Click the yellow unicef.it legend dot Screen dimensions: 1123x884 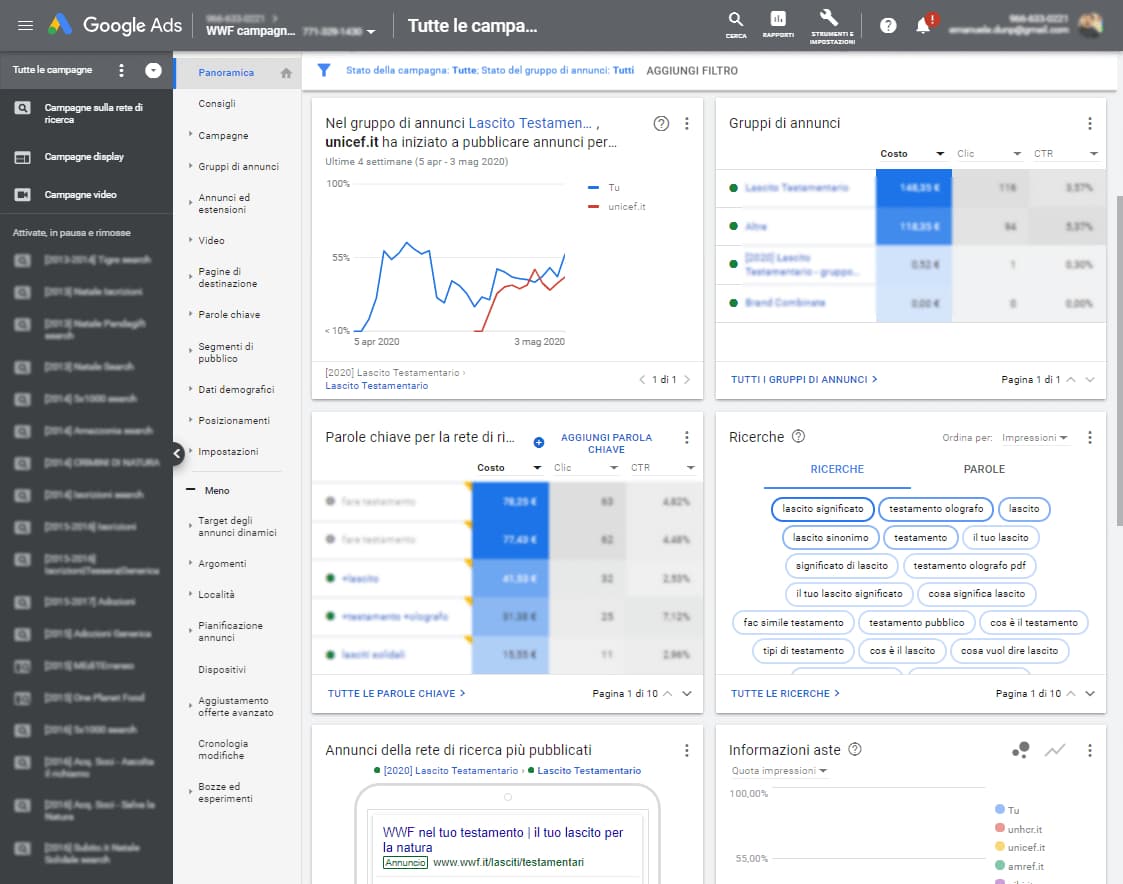point(1000,847)
